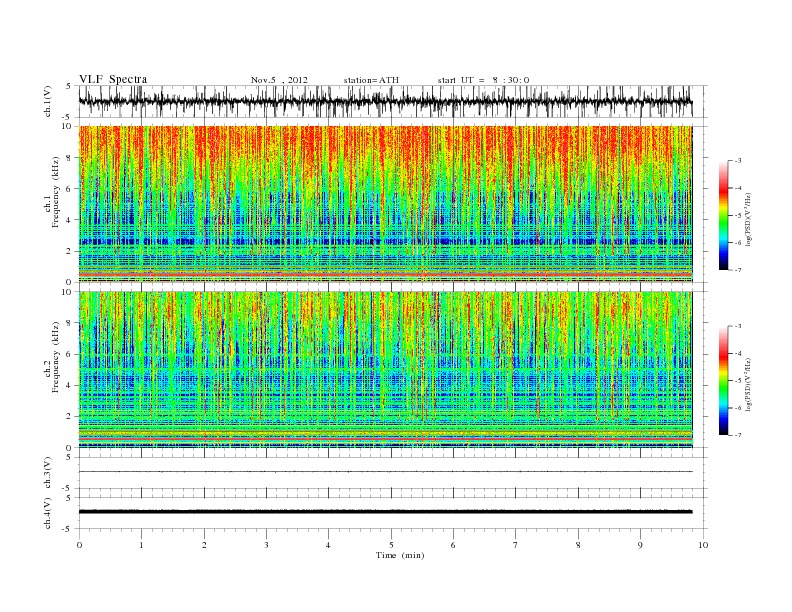The image size is (792, 612).
Task: Click the color scale bar beside ch.1
Action: 723,216
